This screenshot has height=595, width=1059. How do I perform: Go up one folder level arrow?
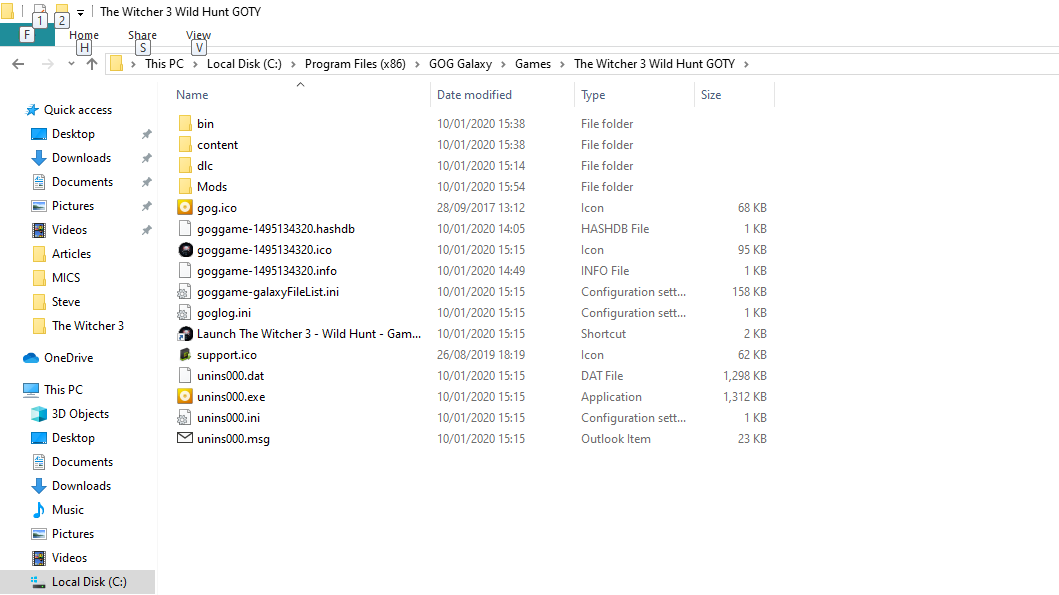click(x=92, y=64)
